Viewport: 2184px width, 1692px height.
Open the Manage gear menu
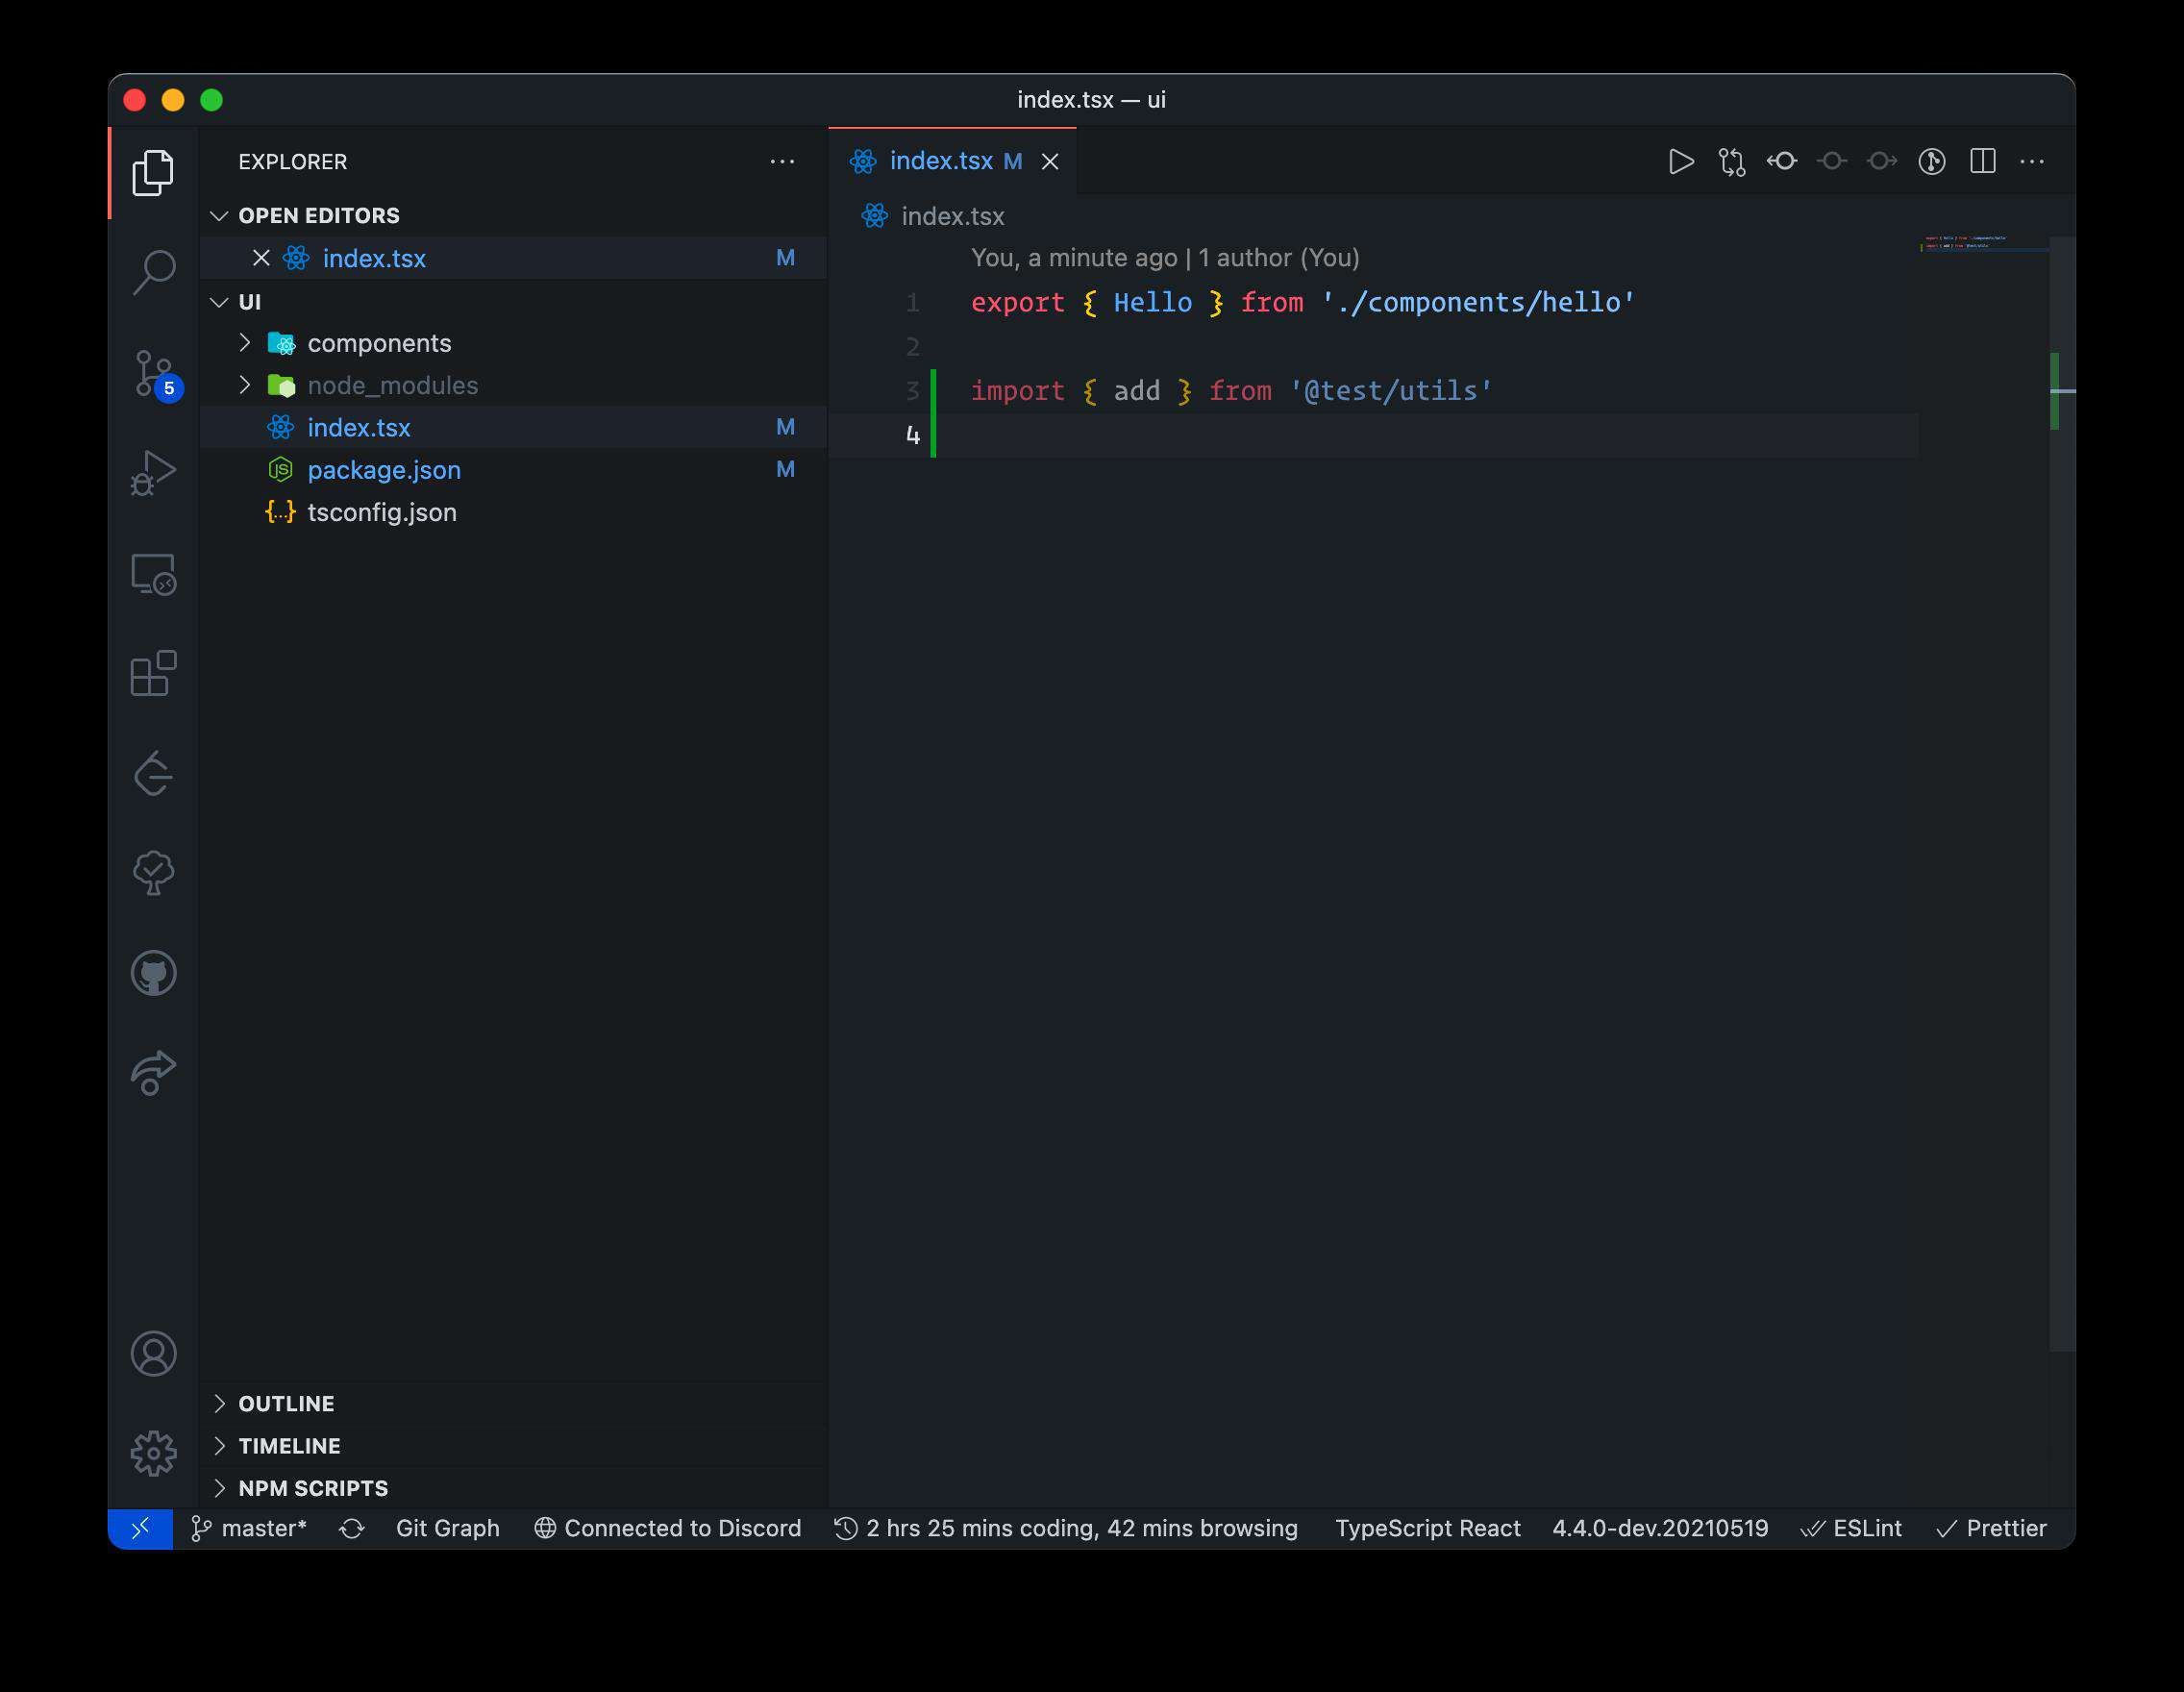click(x=153, y=1453)
